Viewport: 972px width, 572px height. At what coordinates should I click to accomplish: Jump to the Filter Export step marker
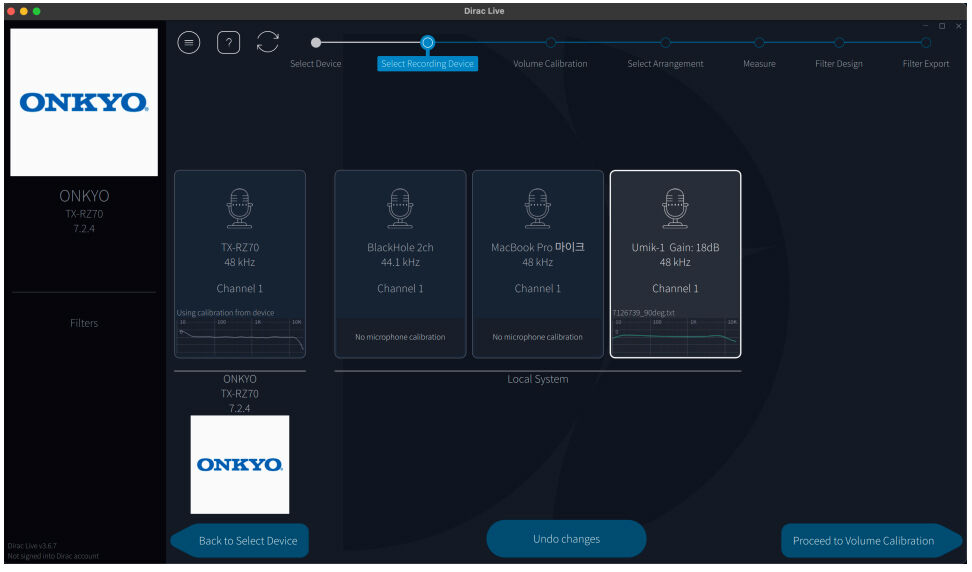[x=926, y=43]
